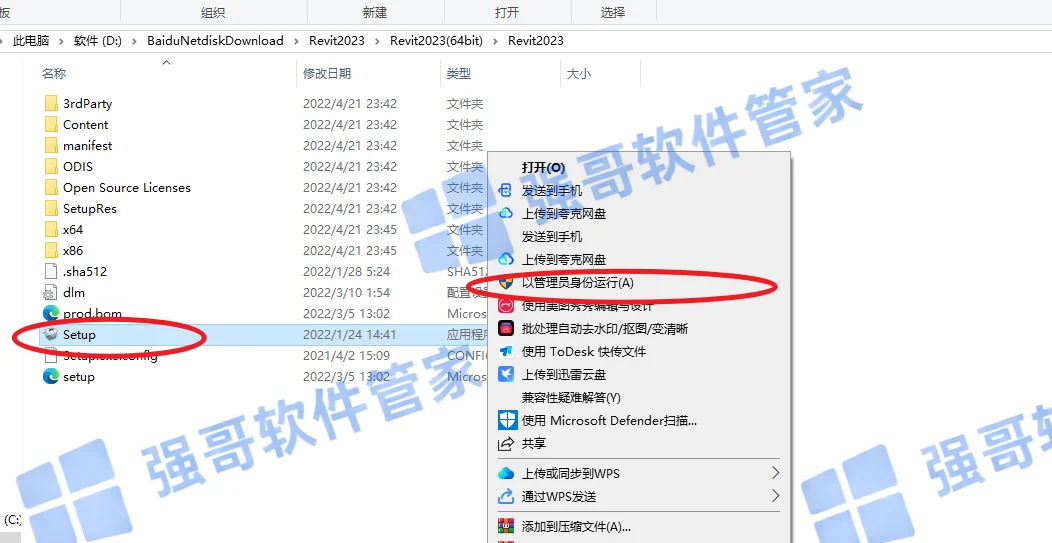Select the date cell 2021/4/2 15:09

coord(346,355)
